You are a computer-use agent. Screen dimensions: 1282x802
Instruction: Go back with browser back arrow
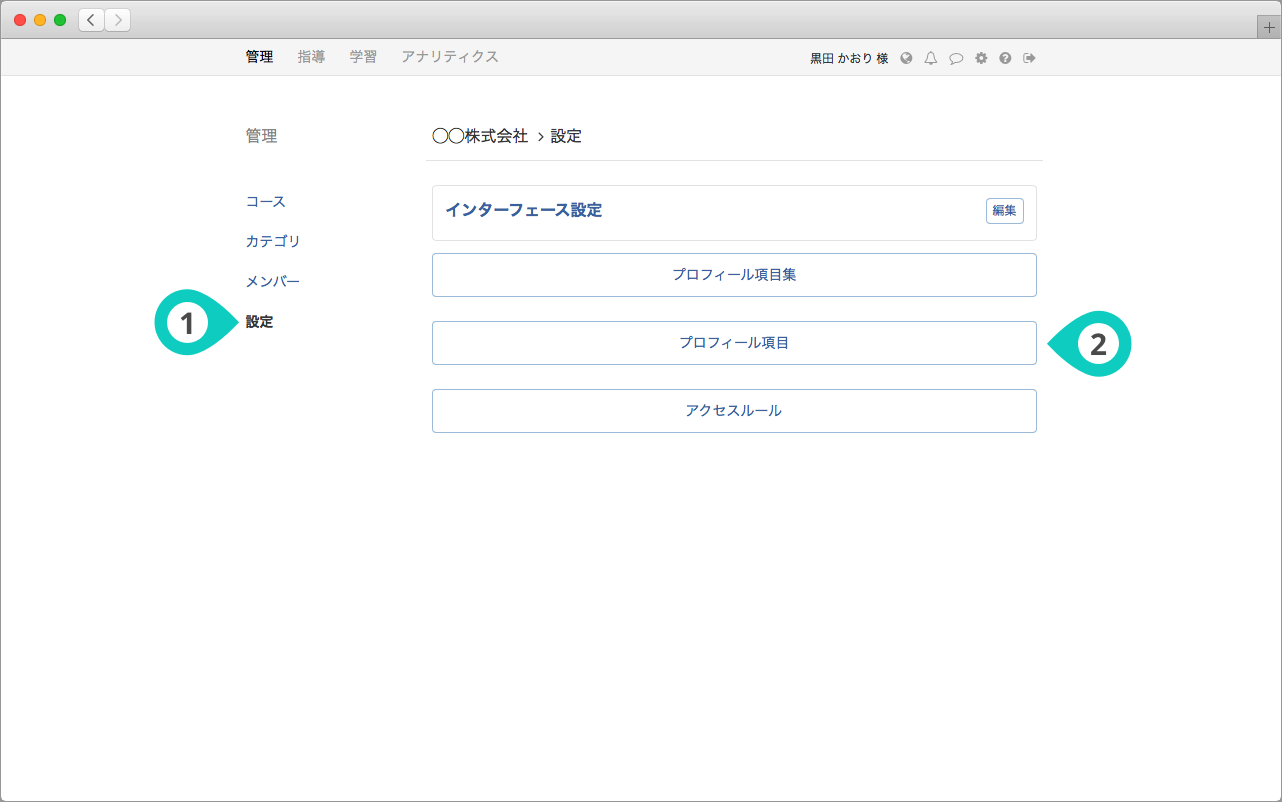coord(92,20)
